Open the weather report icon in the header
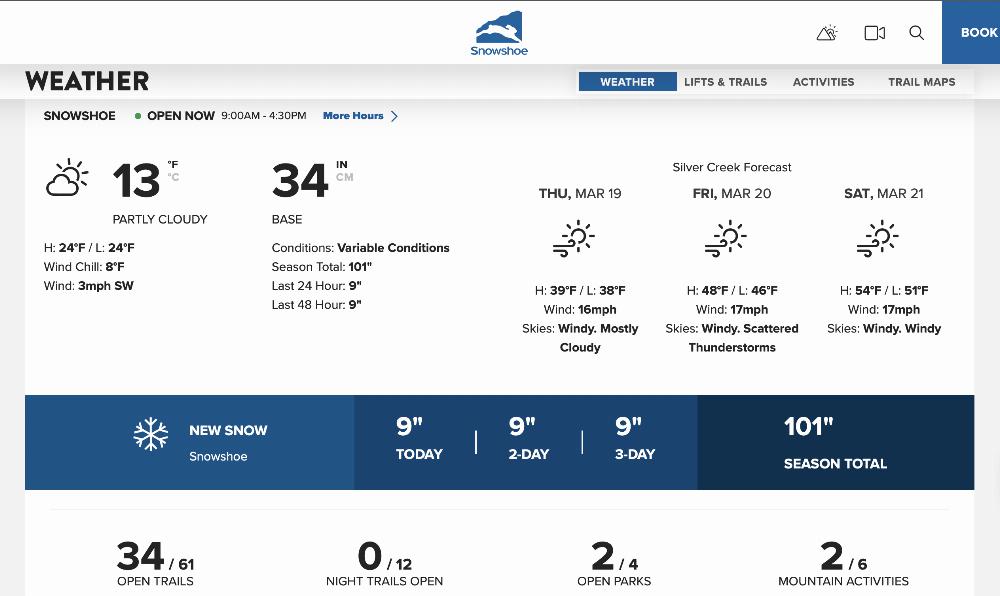The width and height of the screenshot is (1000, 596). (826, 33)
